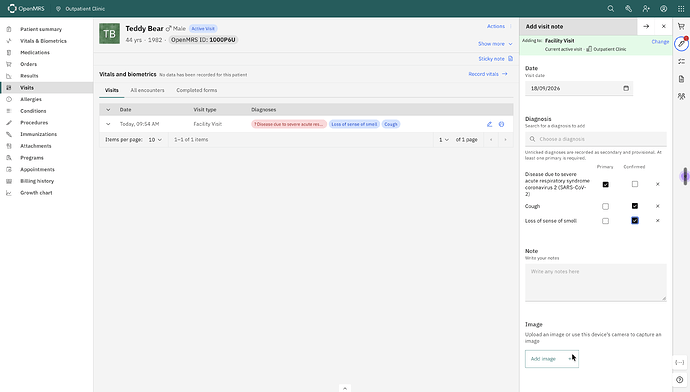Viewport: 690px width, 392px height.
Task: Expand Show more patient details
Action: click(495, 44)
